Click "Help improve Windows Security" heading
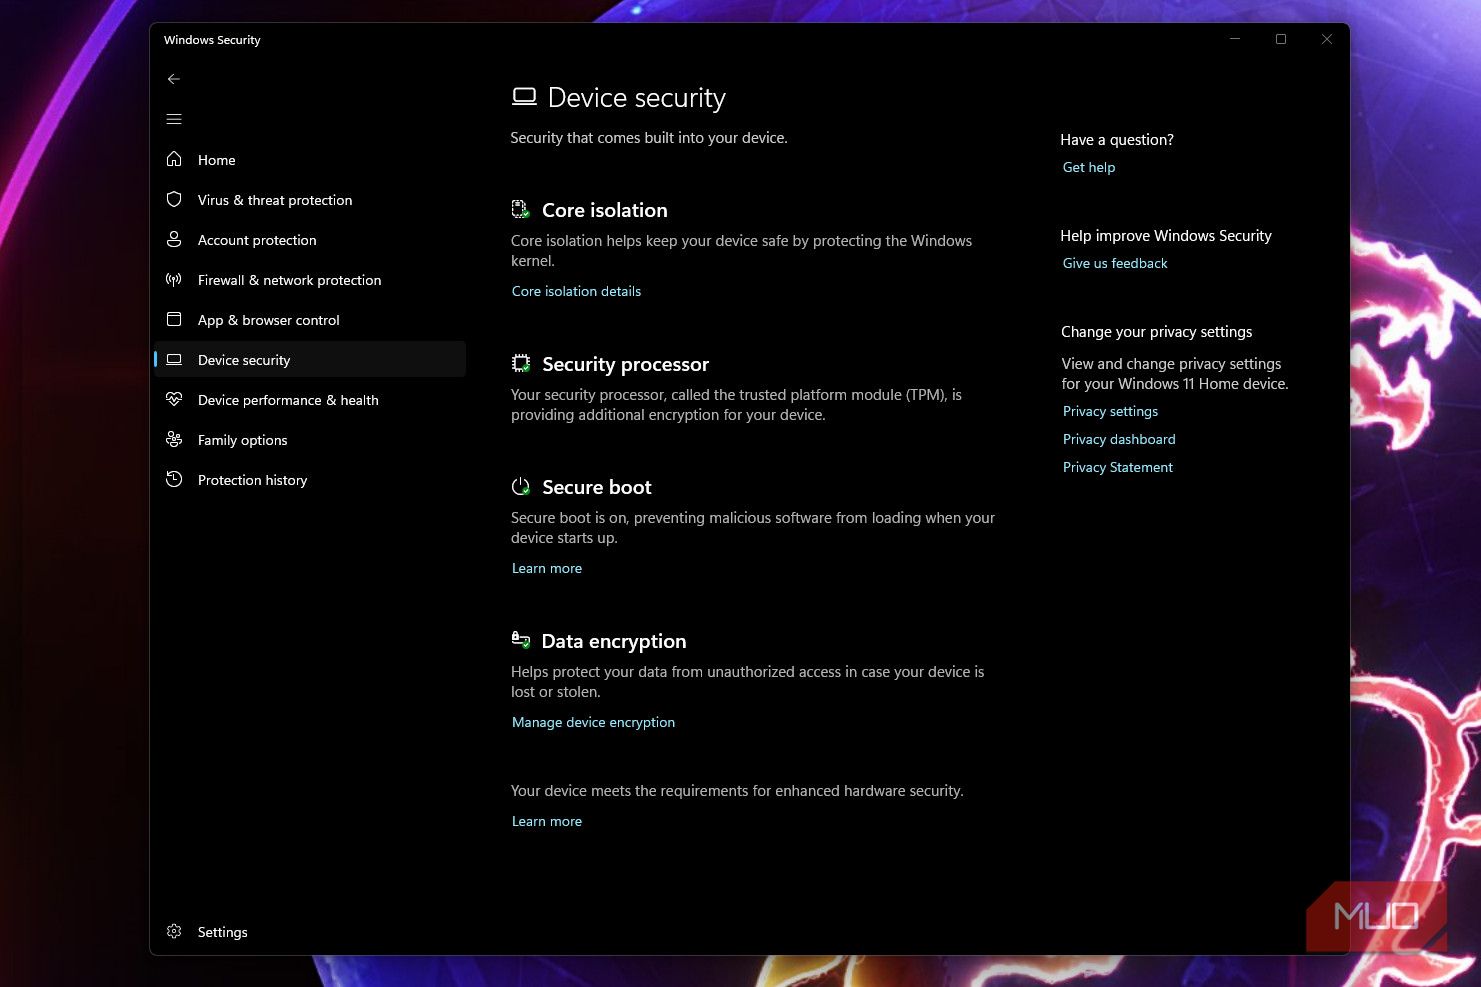The height and width of the screenshot is (987, 1481). [1166, 236]
